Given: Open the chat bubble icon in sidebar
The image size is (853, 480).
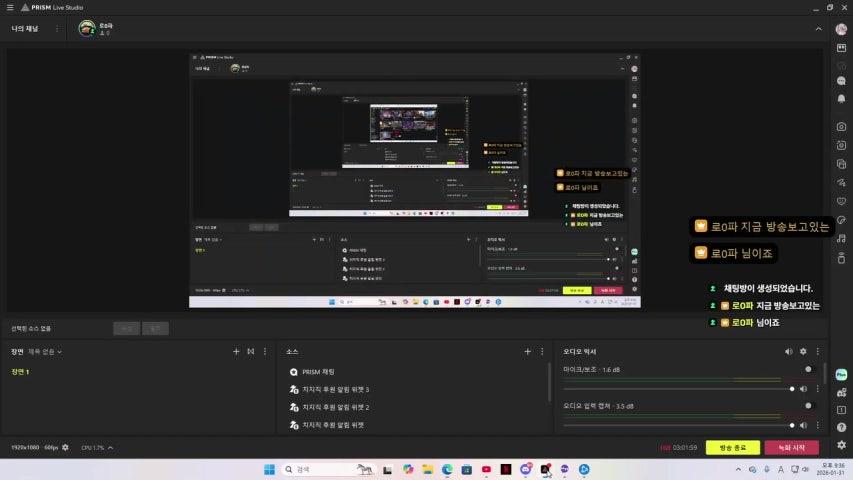Looking at the screenshot, I should pos(841,81).
